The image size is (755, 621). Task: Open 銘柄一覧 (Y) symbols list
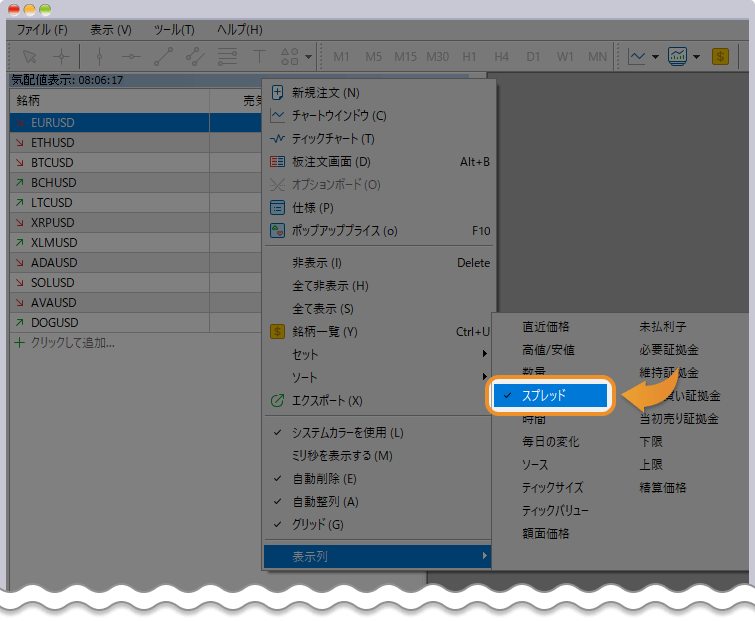pos(378,332)
